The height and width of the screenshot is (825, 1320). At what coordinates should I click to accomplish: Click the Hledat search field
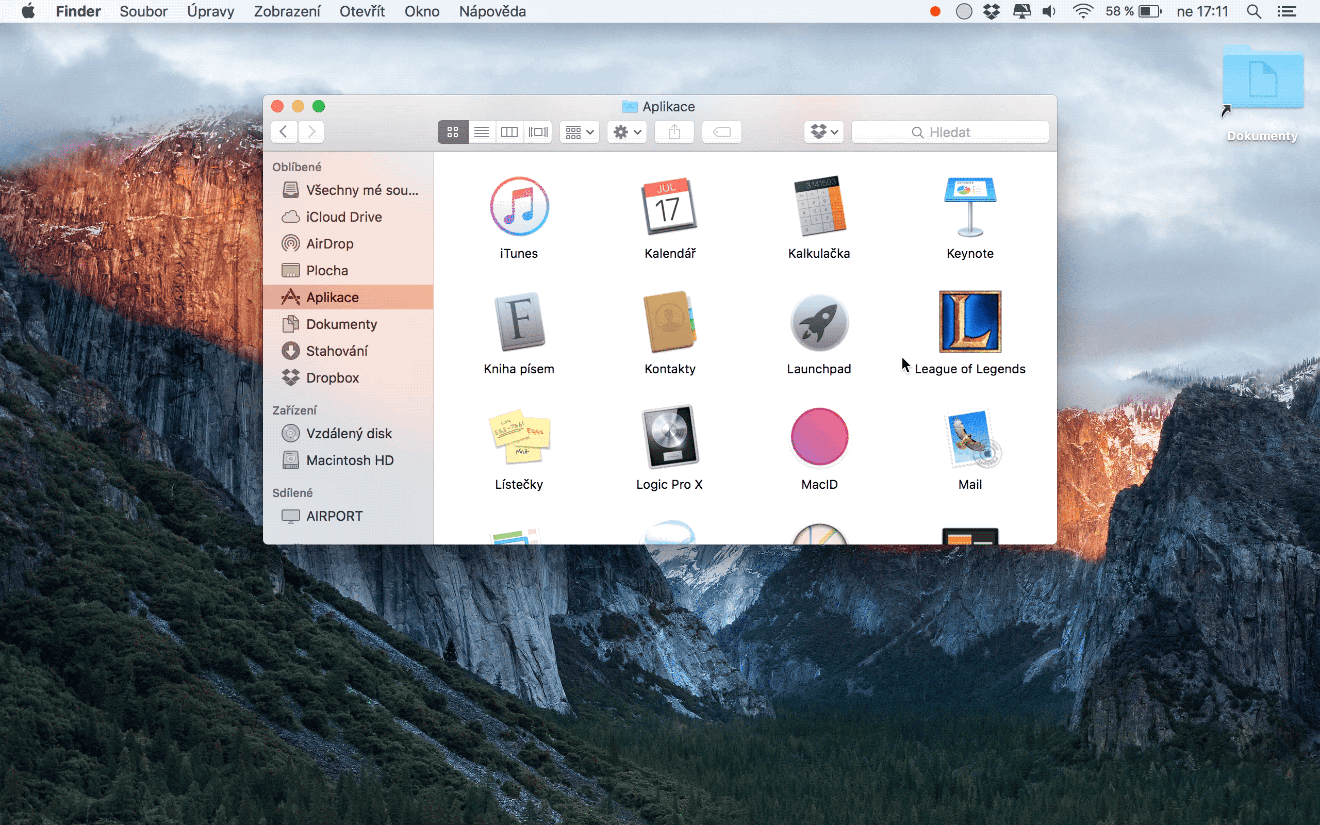950,132
